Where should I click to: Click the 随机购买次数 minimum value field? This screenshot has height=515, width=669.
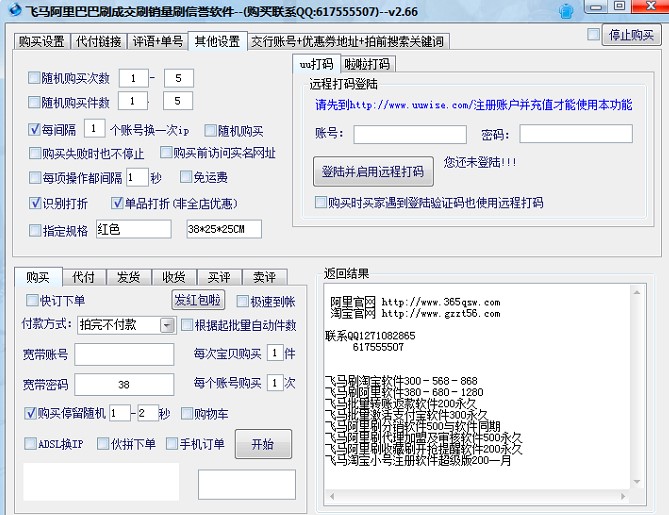click(x=134, y=78)
